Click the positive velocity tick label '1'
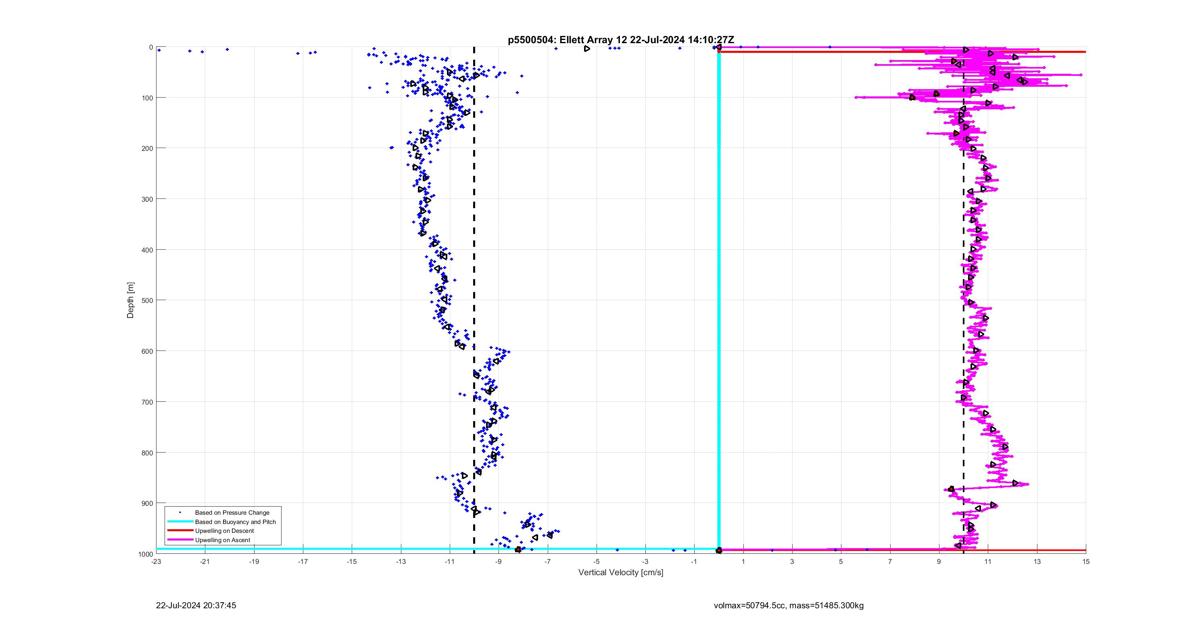 tap(743, 562)
